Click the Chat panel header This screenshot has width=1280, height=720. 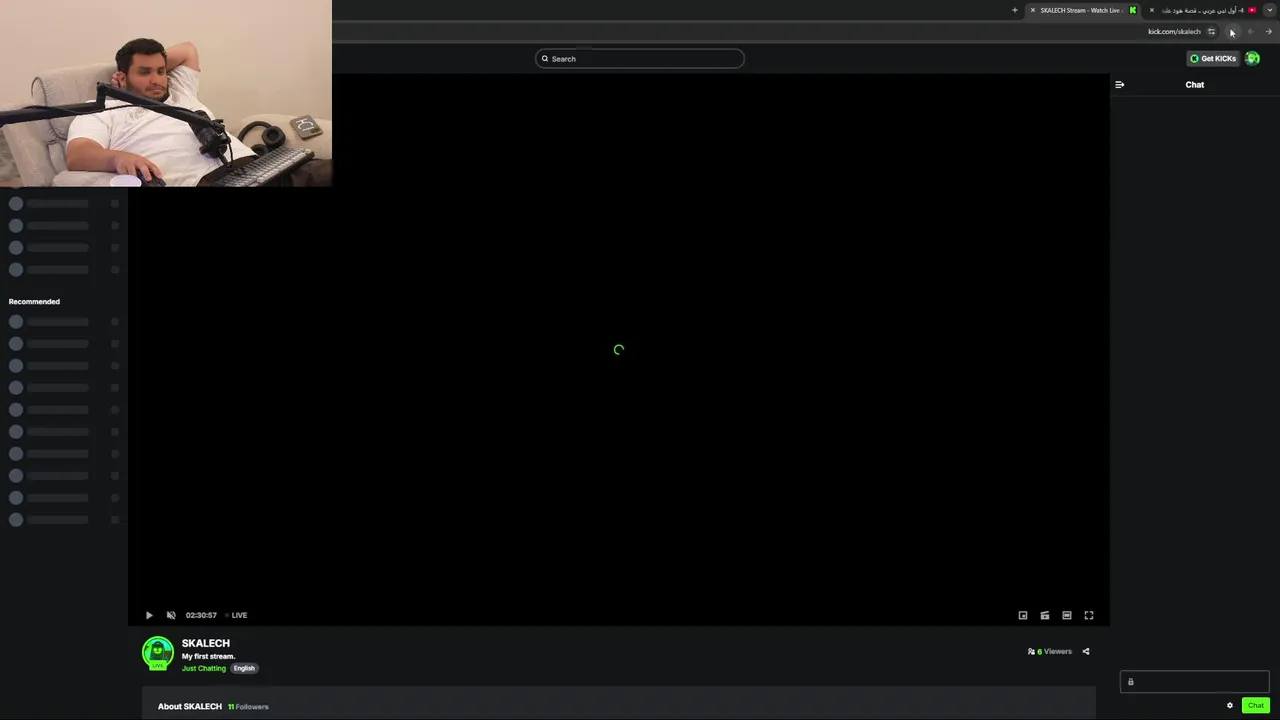point(1195,85)
